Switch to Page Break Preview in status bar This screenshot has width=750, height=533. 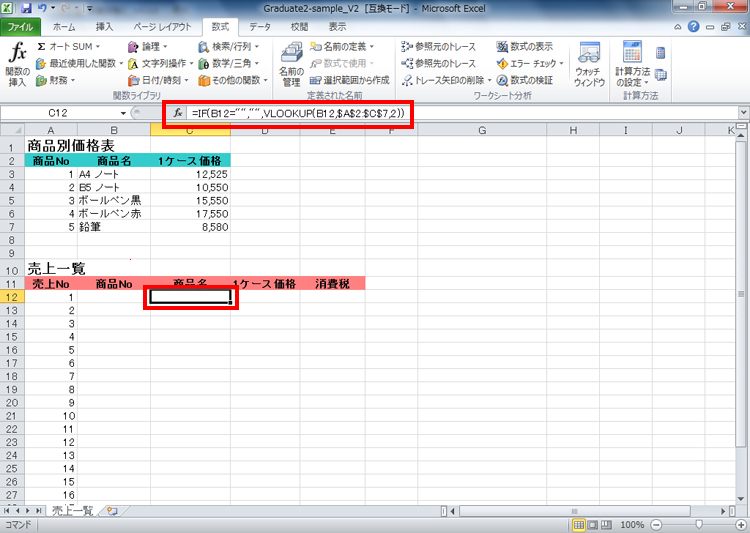point(606,525)
